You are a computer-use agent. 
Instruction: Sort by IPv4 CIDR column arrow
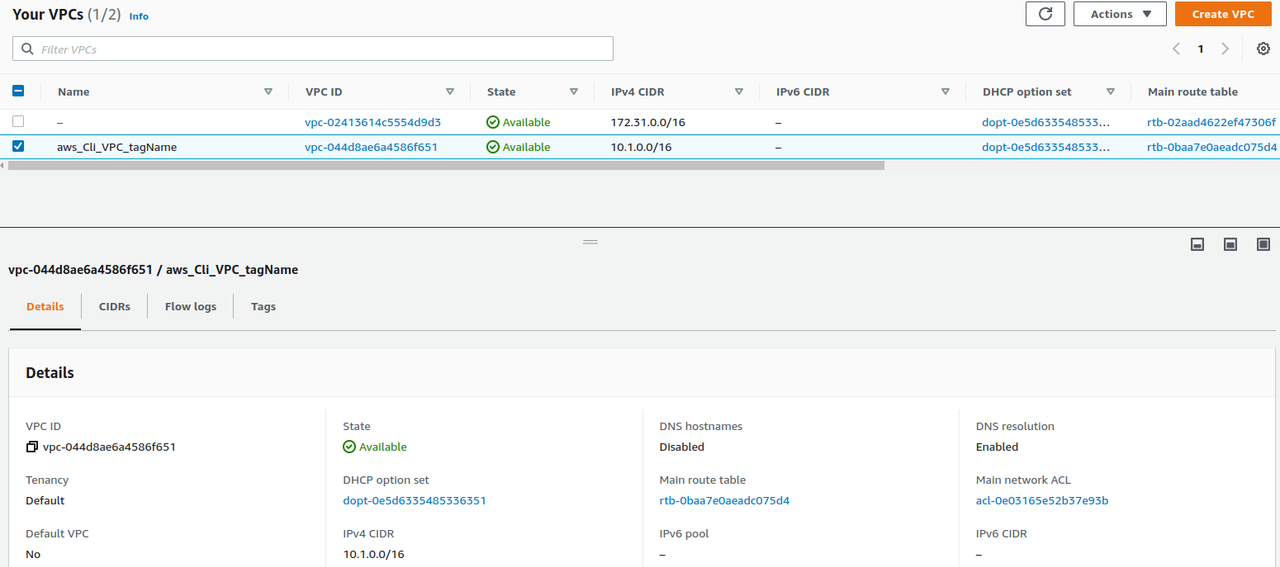(739, 92)
